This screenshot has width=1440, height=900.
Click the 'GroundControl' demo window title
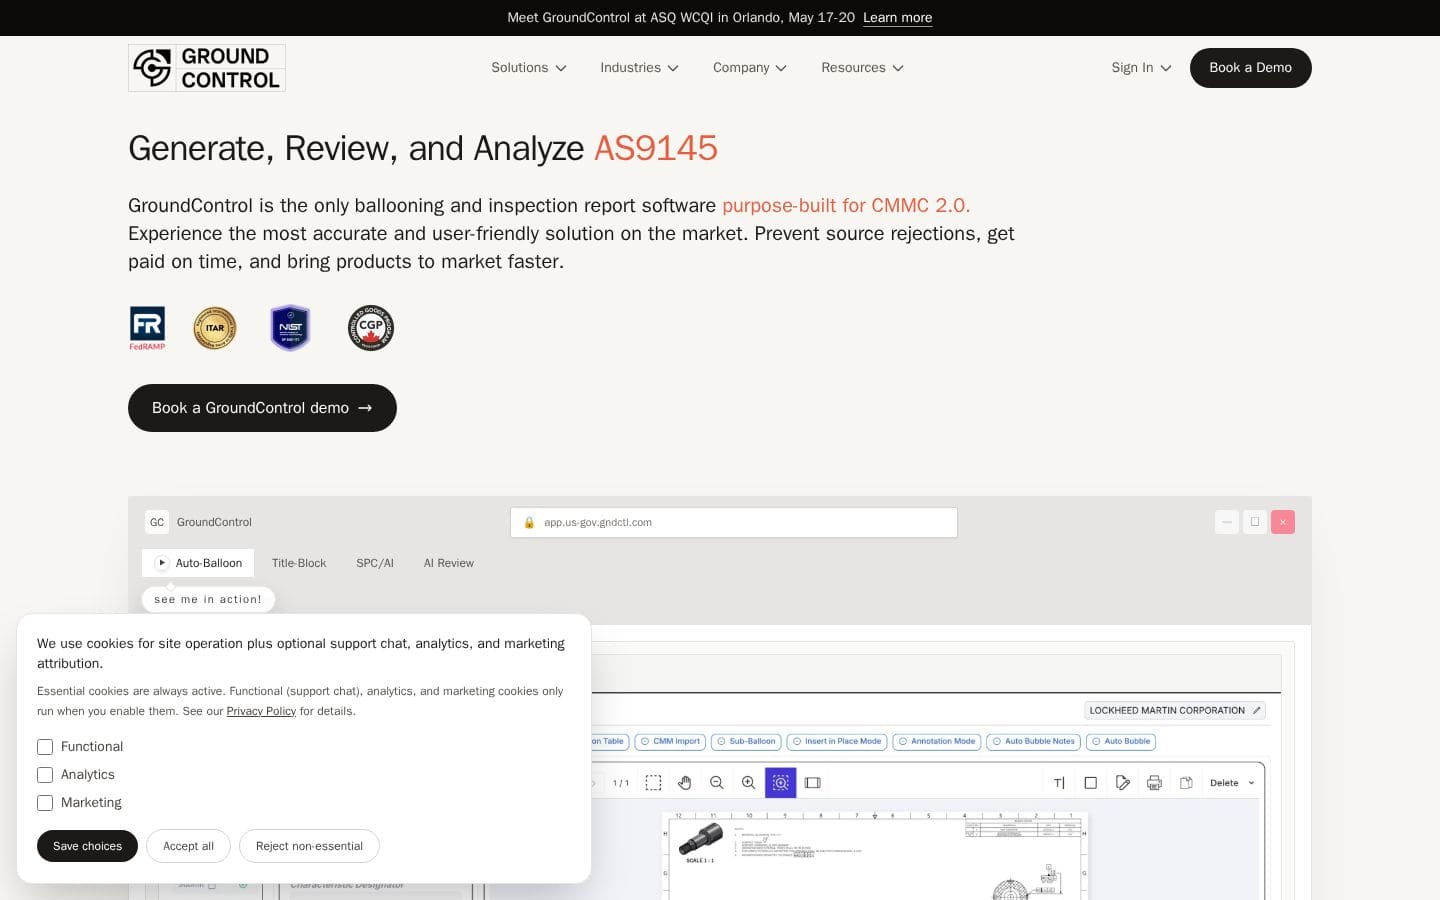pyautogui.click(x=214, y=522)
